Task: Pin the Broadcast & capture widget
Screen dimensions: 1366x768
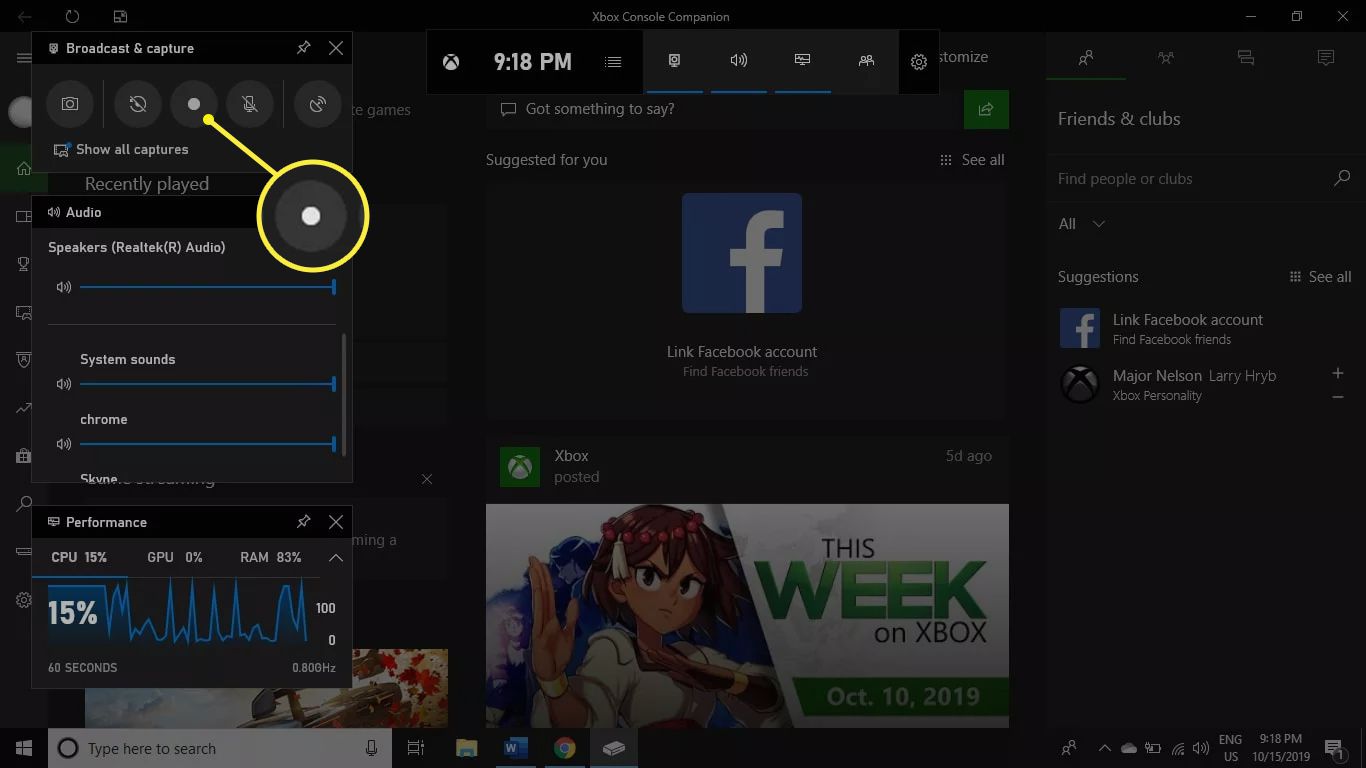Action: 304,48
